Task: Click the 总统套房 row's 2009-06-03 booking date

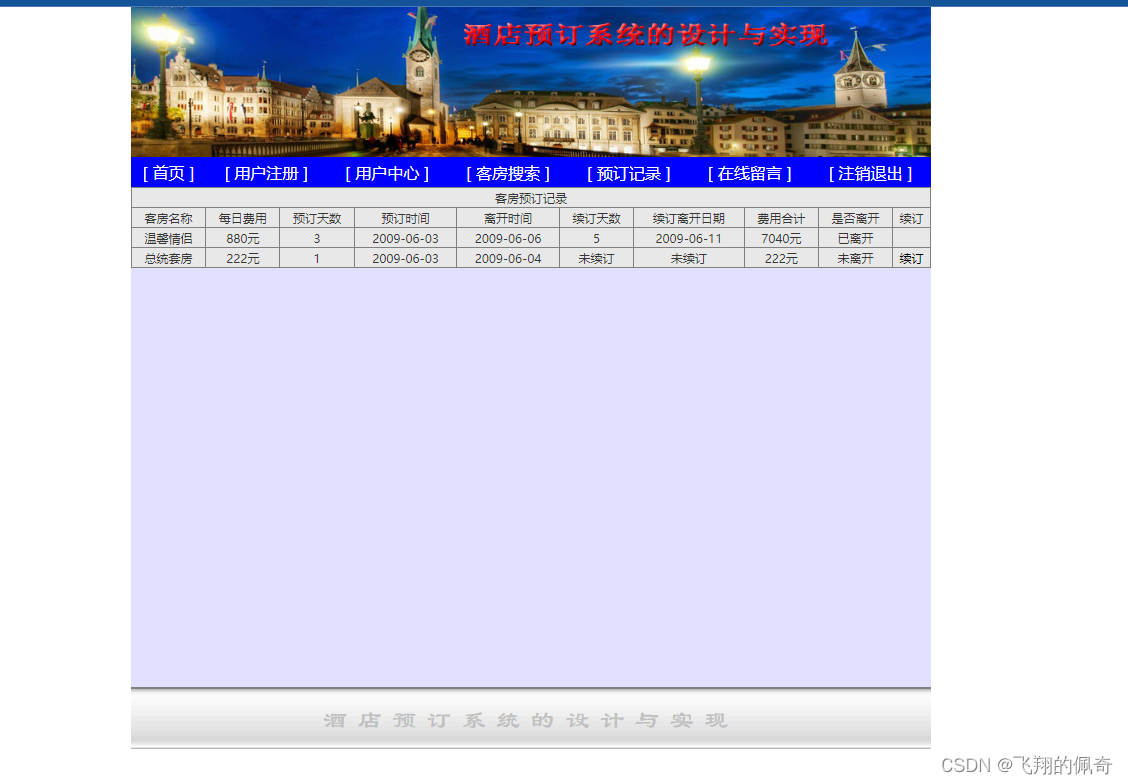Action: [406, 258]
